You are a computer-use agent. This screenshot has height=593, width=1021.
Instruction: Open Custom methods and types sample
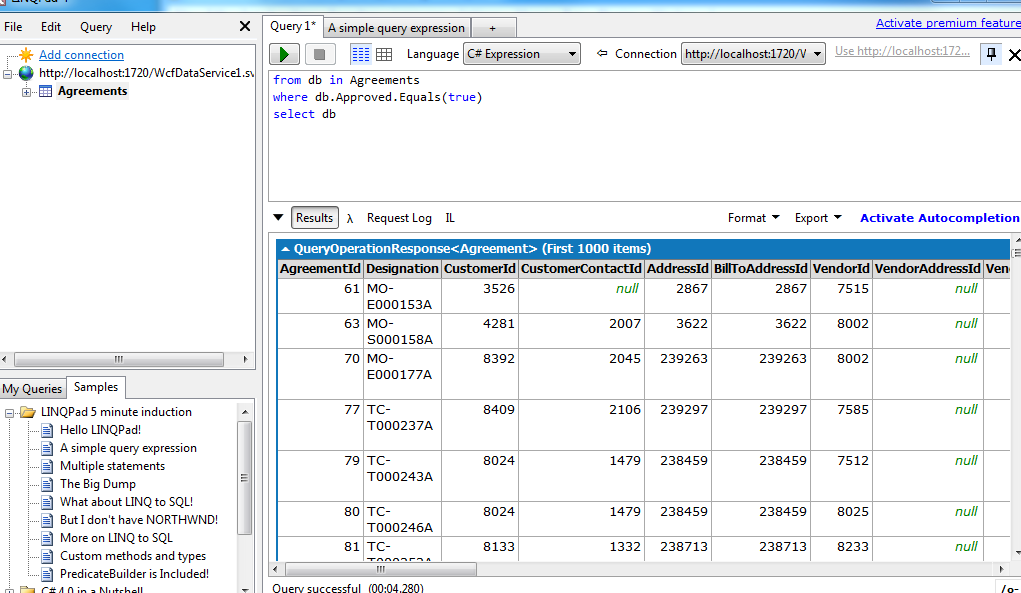point(133,556)
